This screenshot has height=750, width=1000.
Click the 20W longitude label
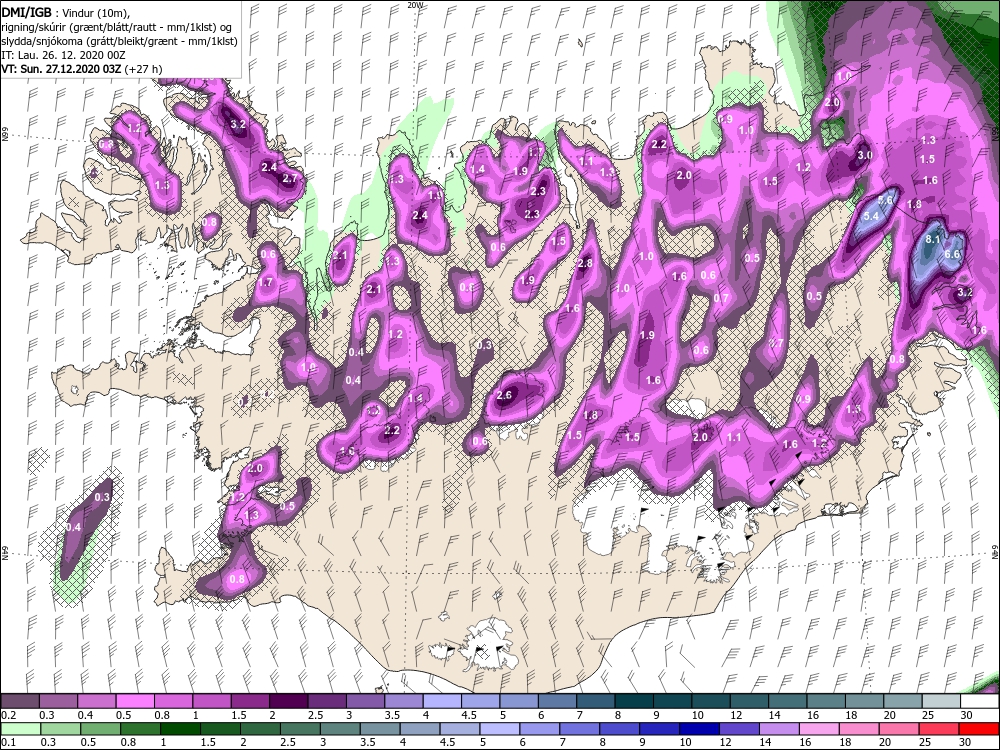click(416, 4)
